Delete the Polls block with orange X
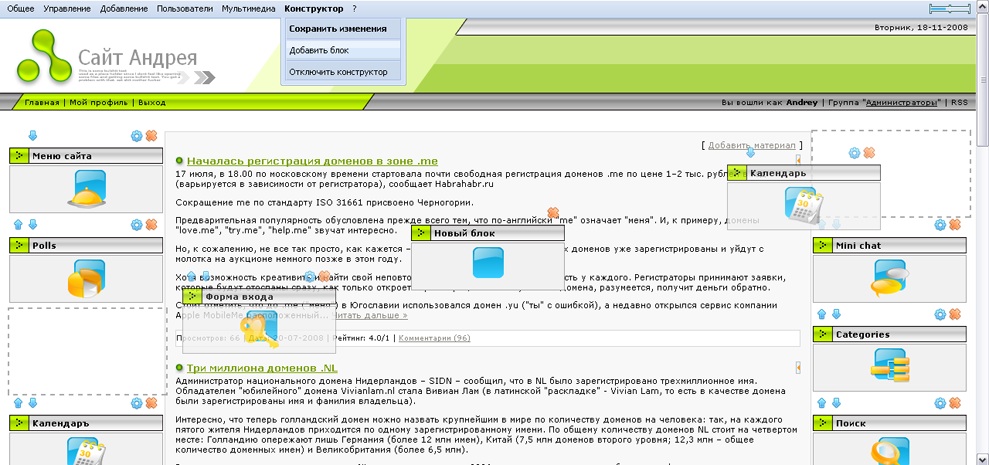The image size is (989, 465). tap(152, 224)
